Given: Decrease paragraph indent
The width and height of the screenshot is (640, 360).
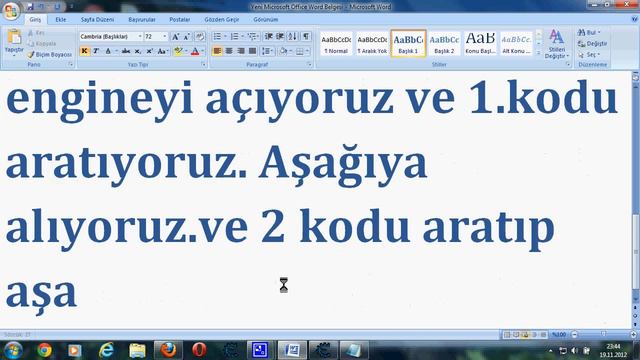Looking at the screenshot, I should [268, 37].
